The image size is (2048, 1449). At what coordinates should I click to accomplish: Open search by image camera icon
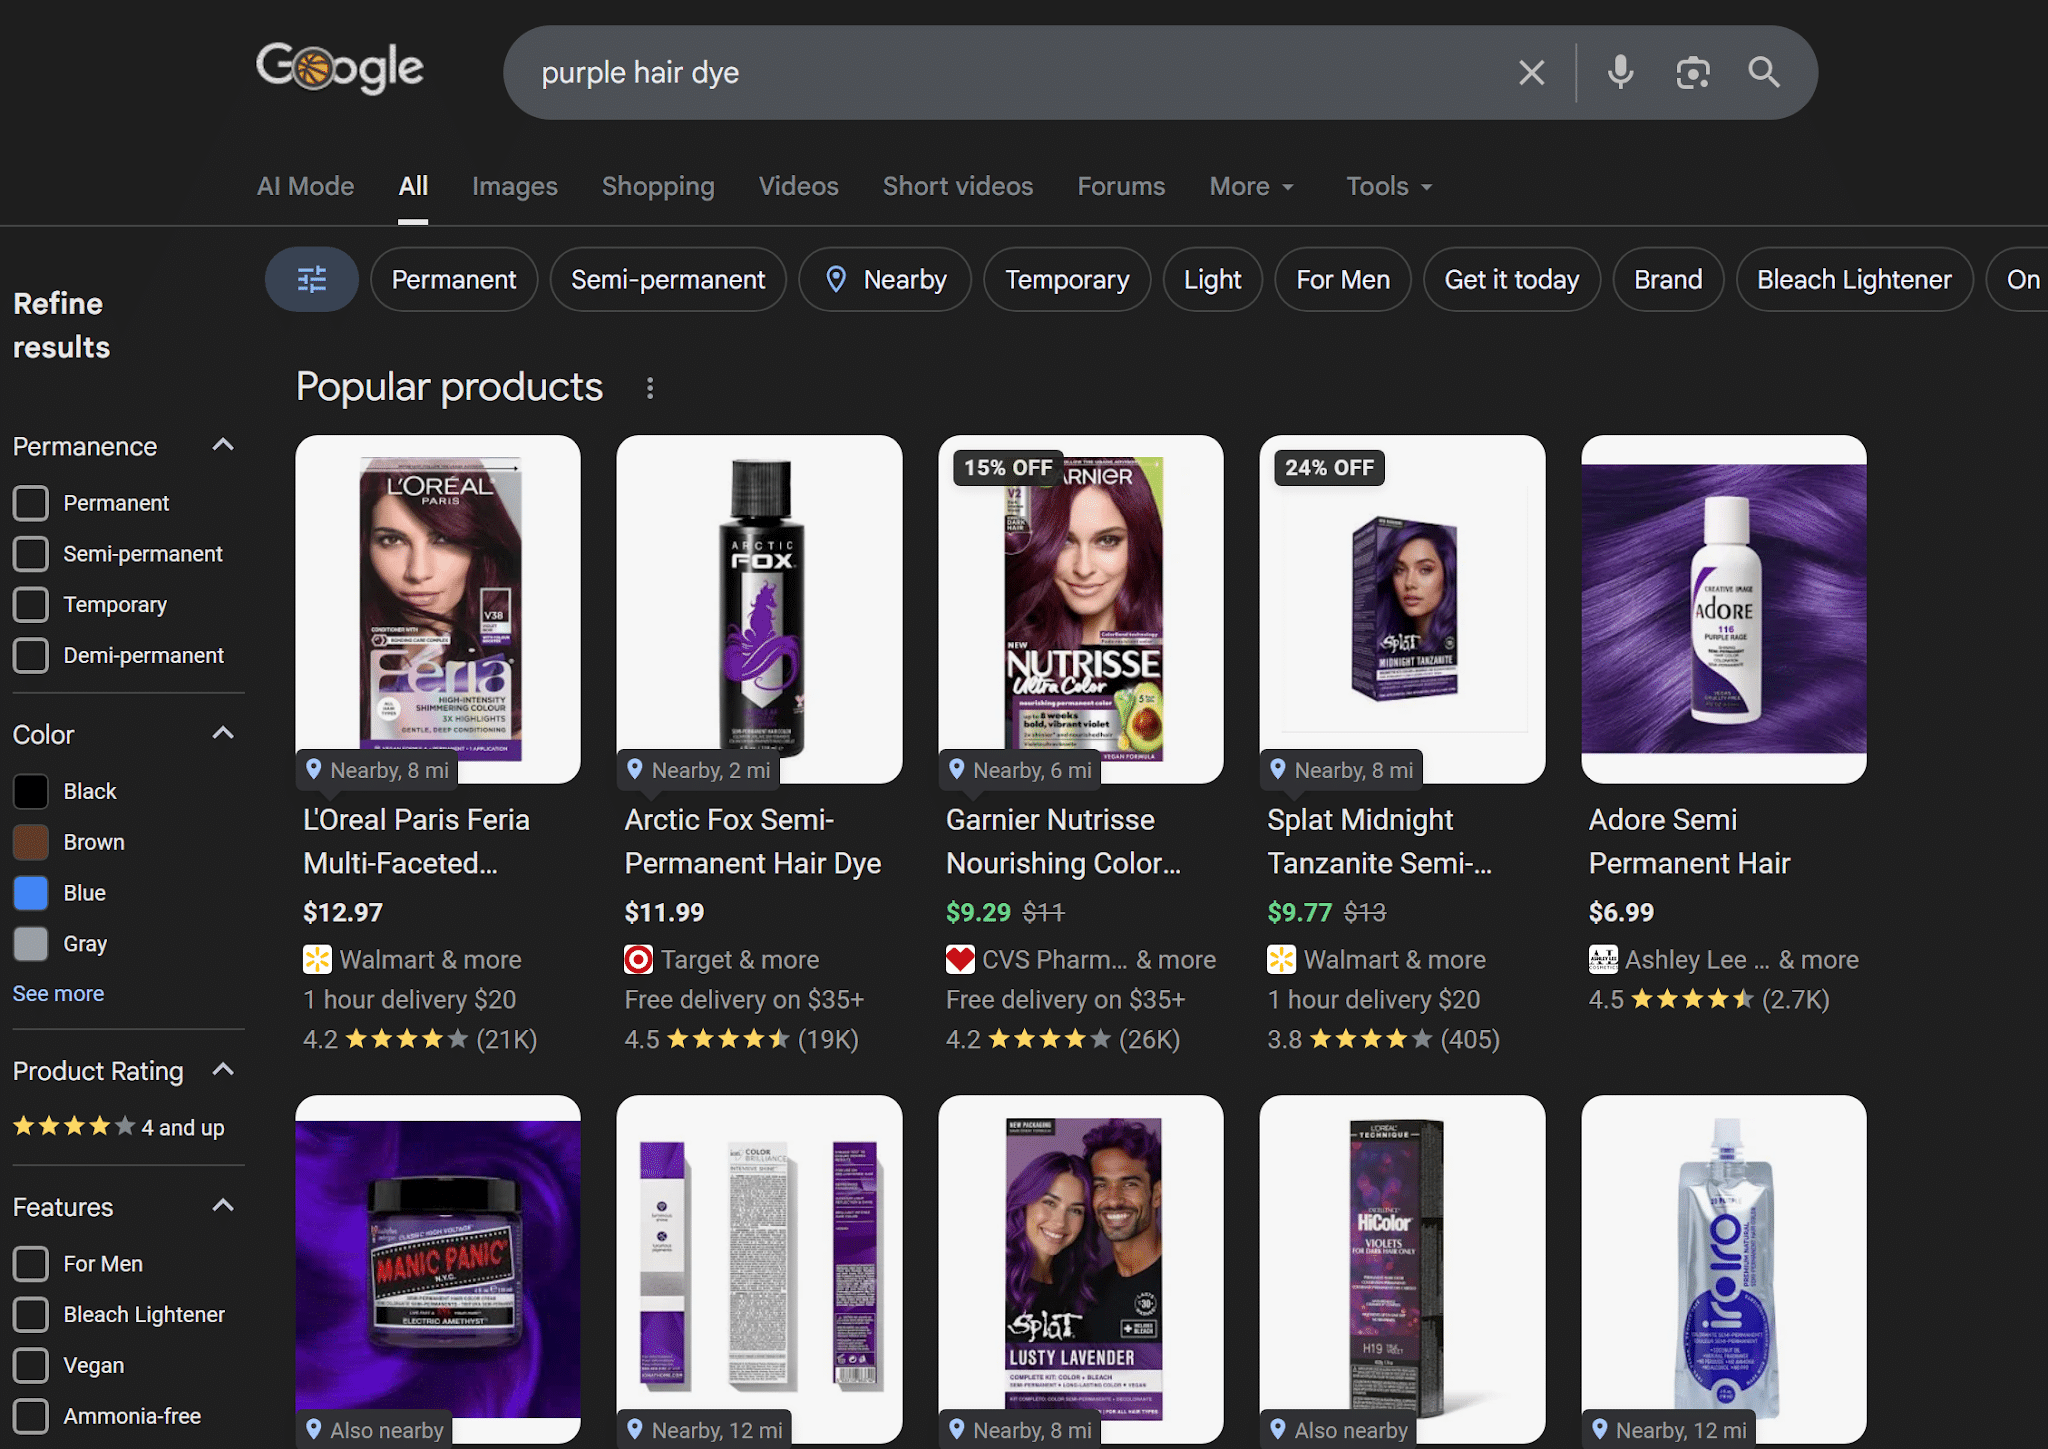1692,73
